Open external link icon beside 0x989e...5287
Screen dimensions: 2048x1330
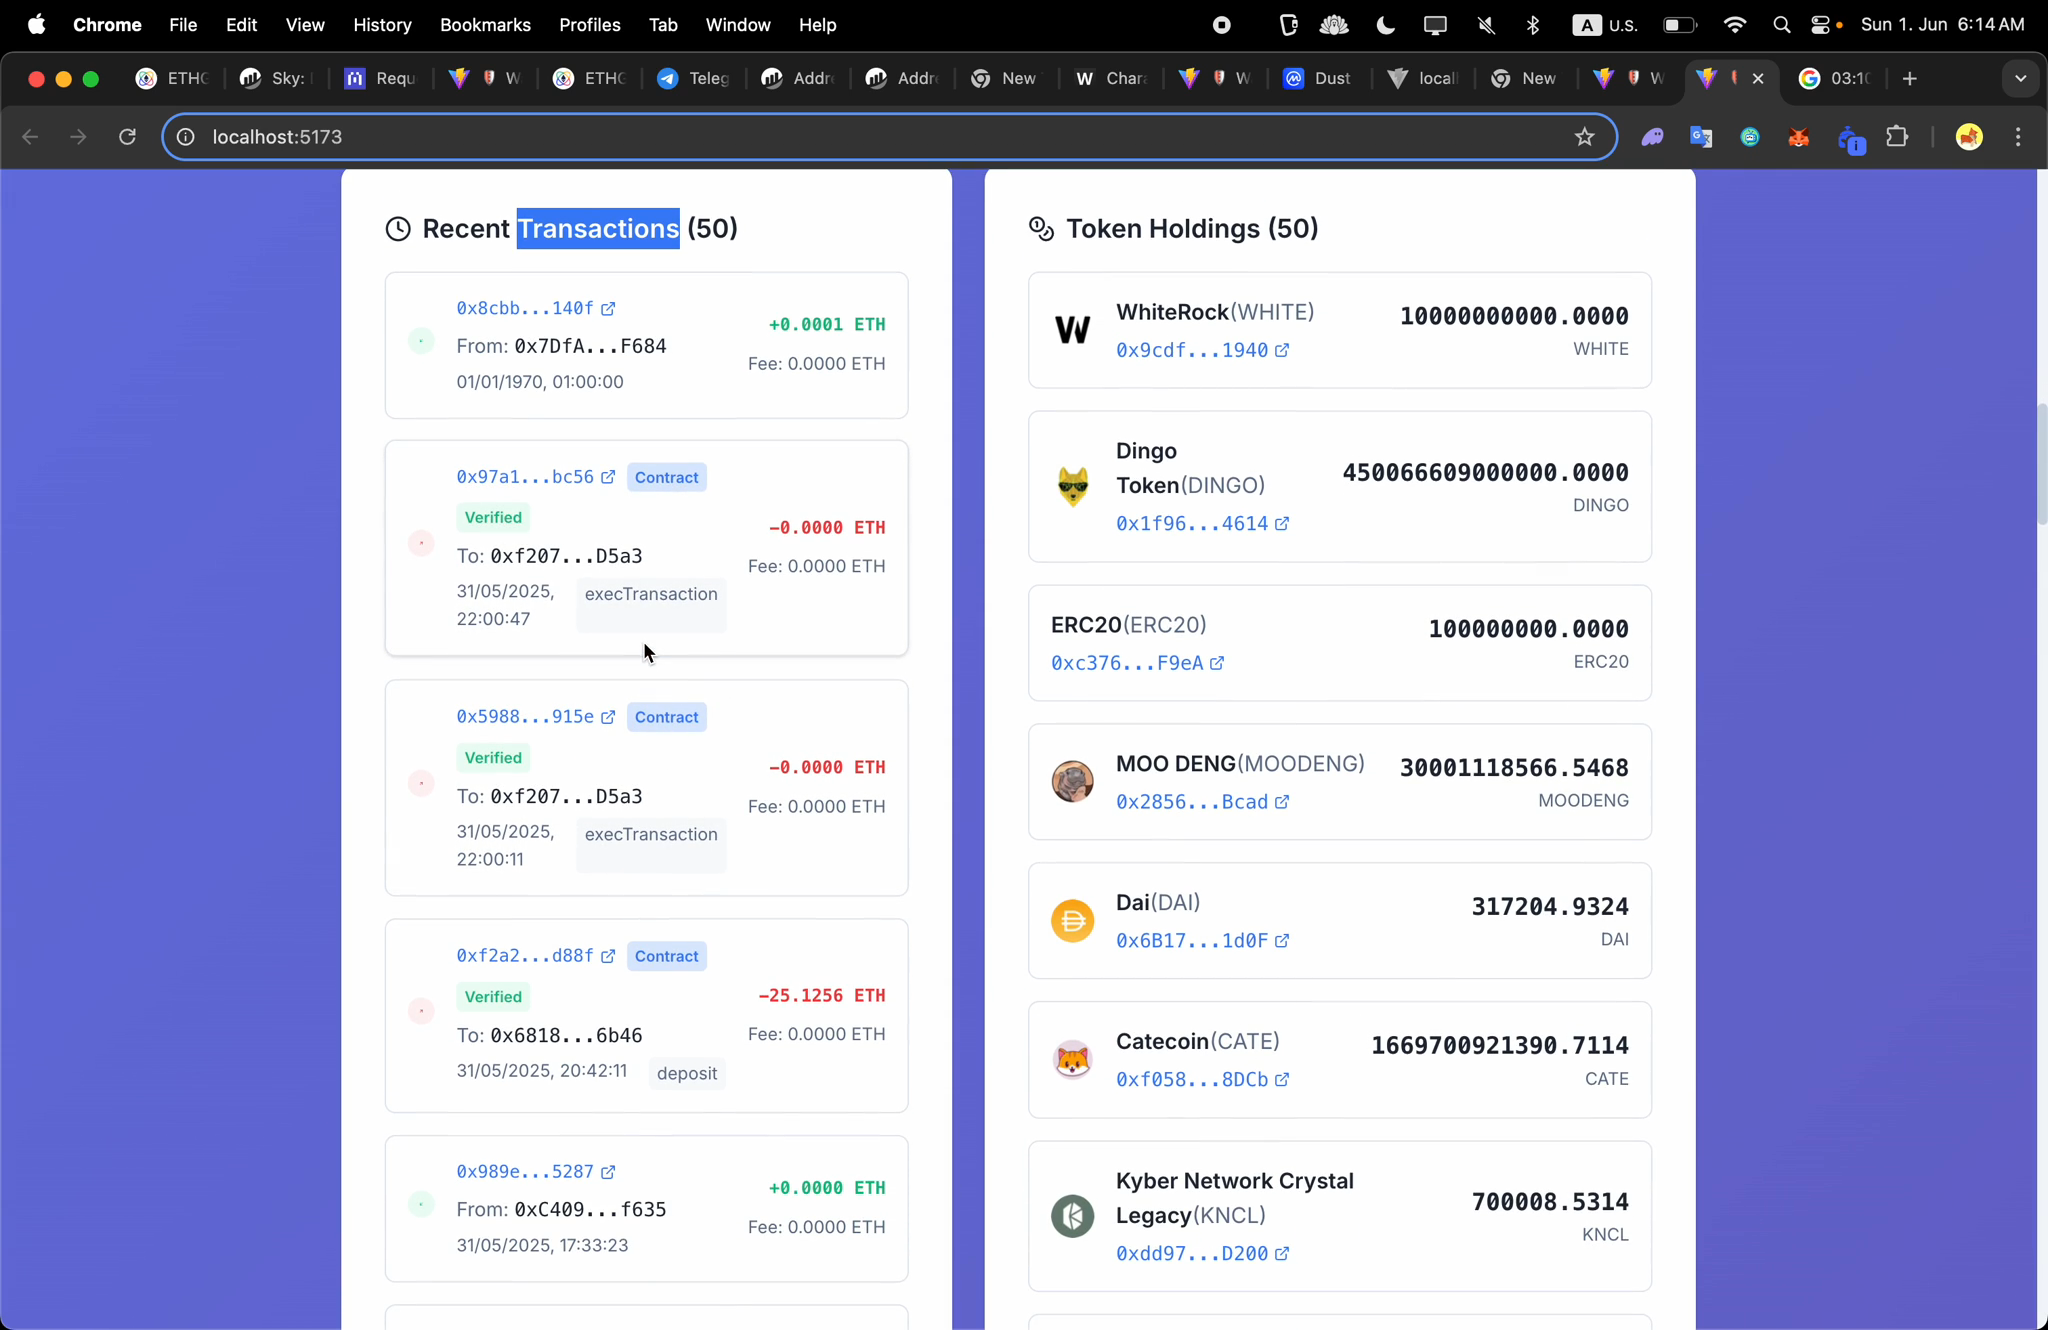point(608,1171)
